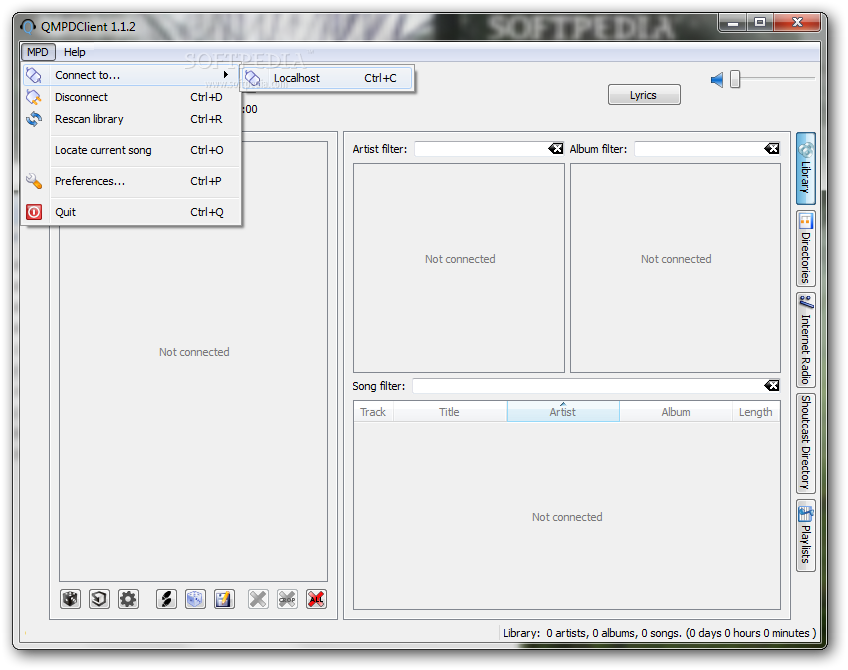
Task: Open the Help menu
Action: point(75,52)
